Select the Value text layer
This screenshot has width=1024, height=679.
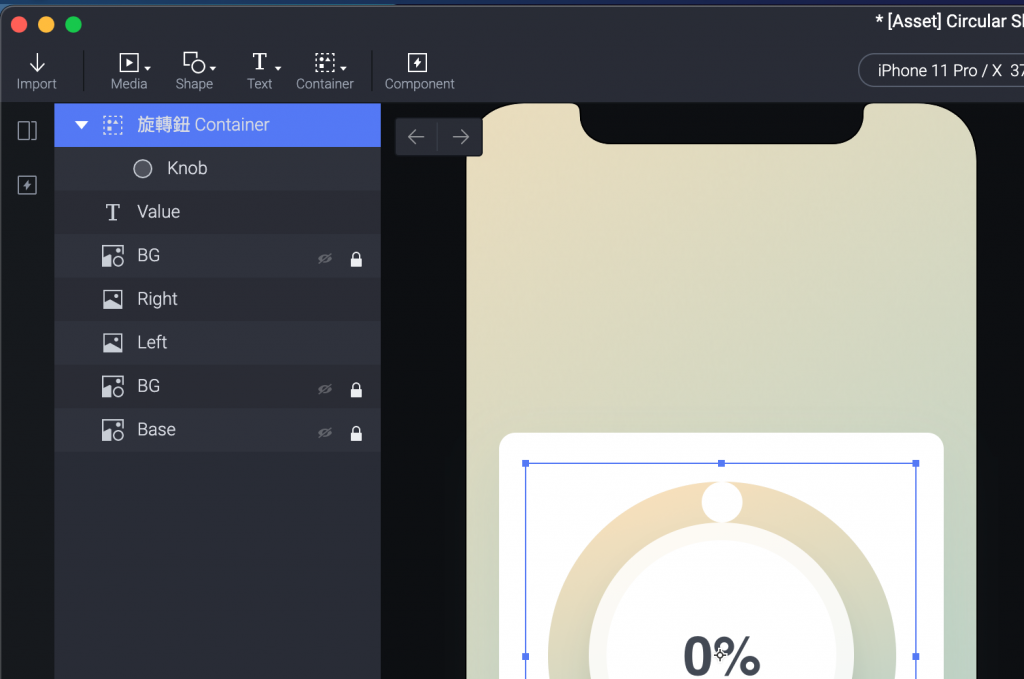click(x=217, y=212)
